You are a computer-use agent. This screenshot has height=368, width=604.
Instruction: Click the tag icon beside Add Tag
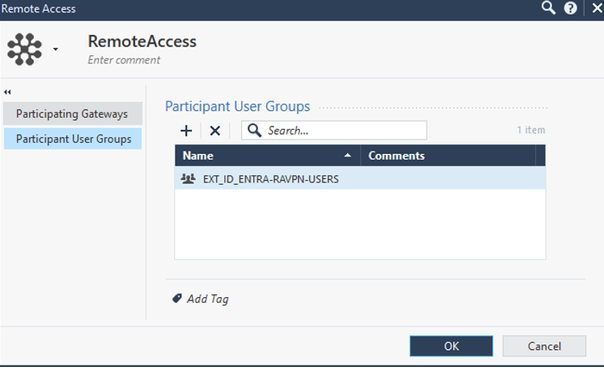coord(177,298)
